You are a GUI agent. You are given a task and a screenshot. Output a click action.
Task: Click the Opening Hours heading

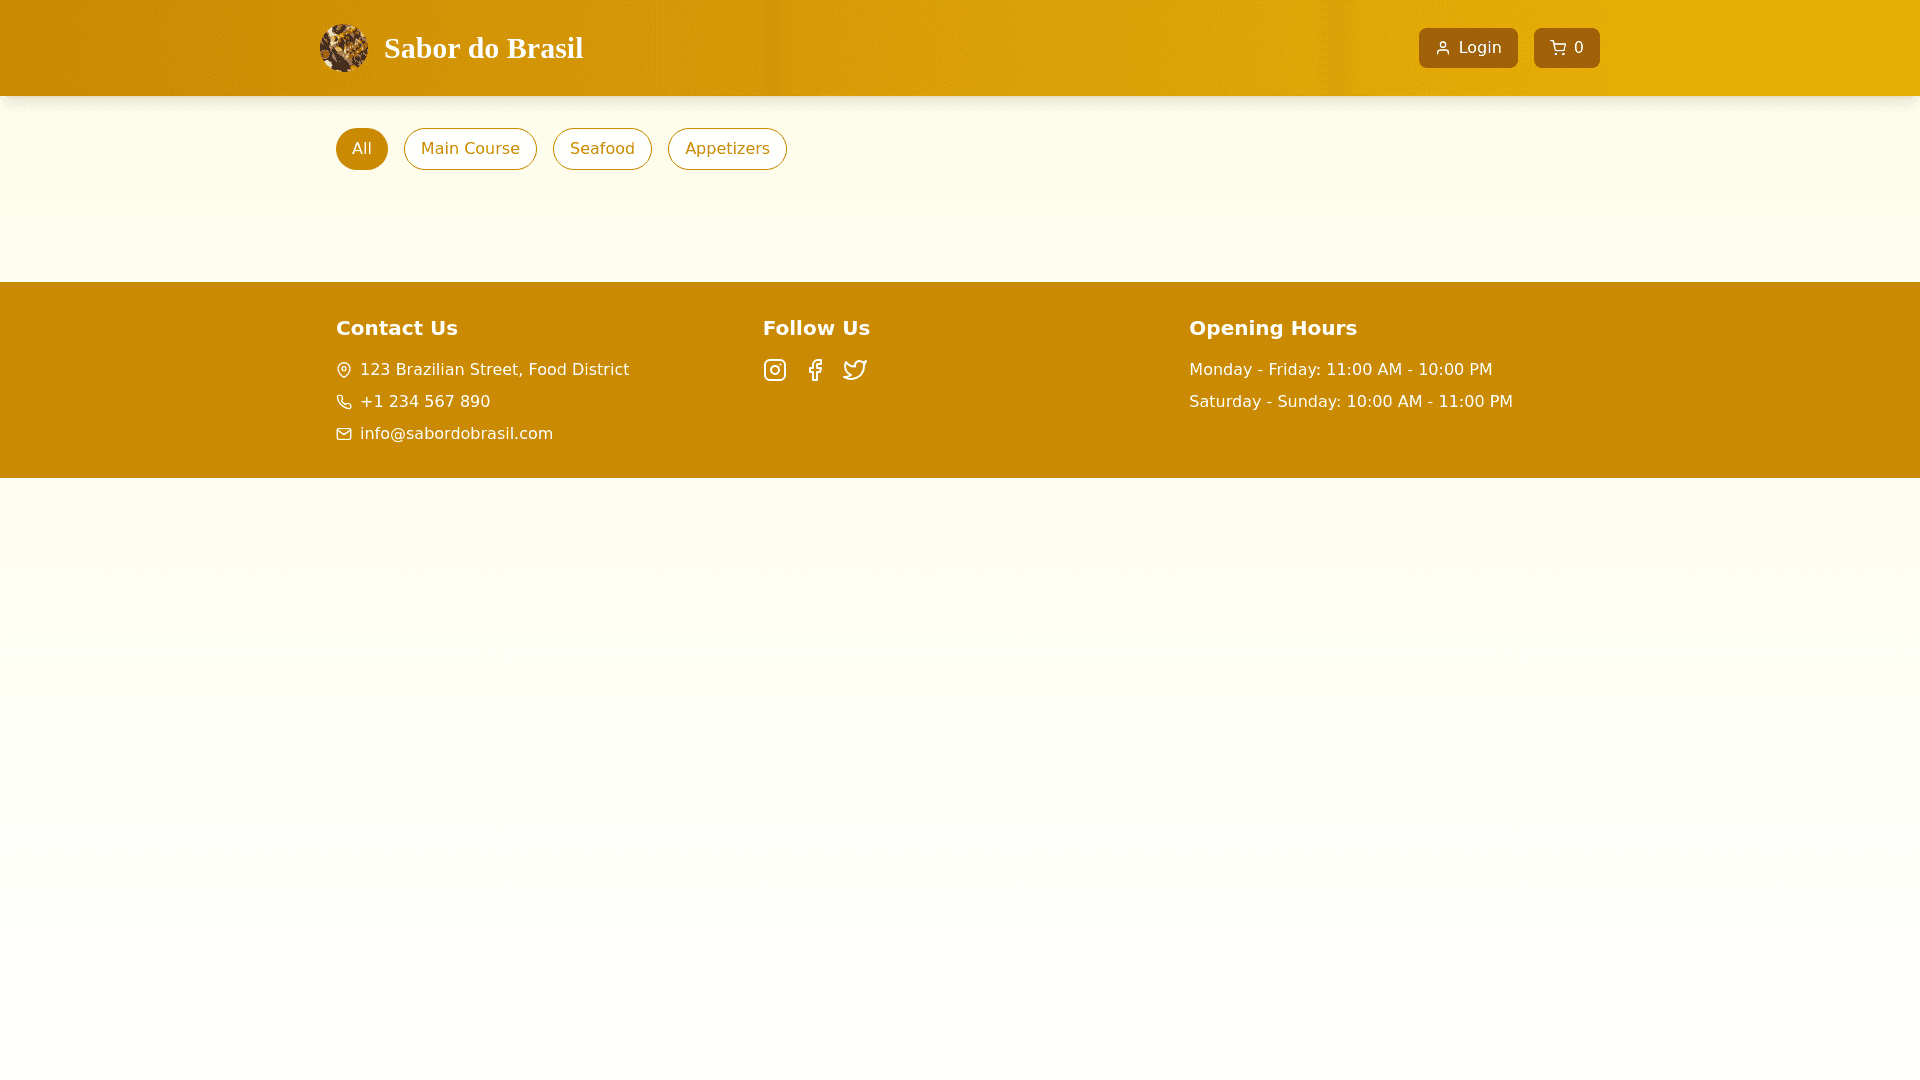point(1272,328)
